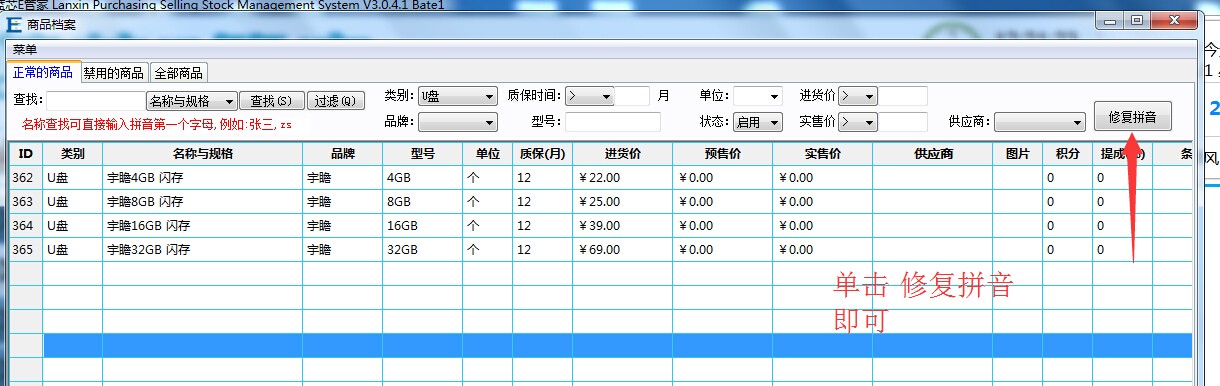Click the 查找(S) button
Screen dimensions: 1220x386
coord(271,101)
